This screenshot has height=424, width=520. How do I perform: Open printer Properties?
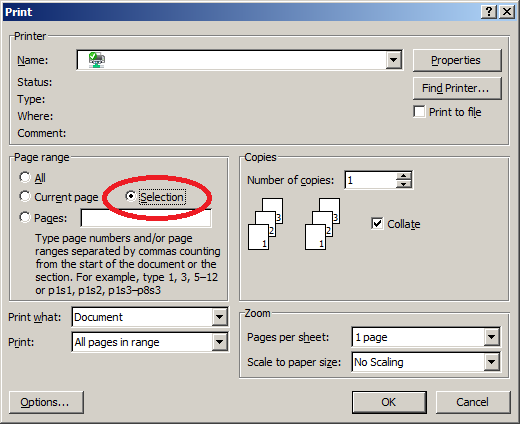coord(457,60)
